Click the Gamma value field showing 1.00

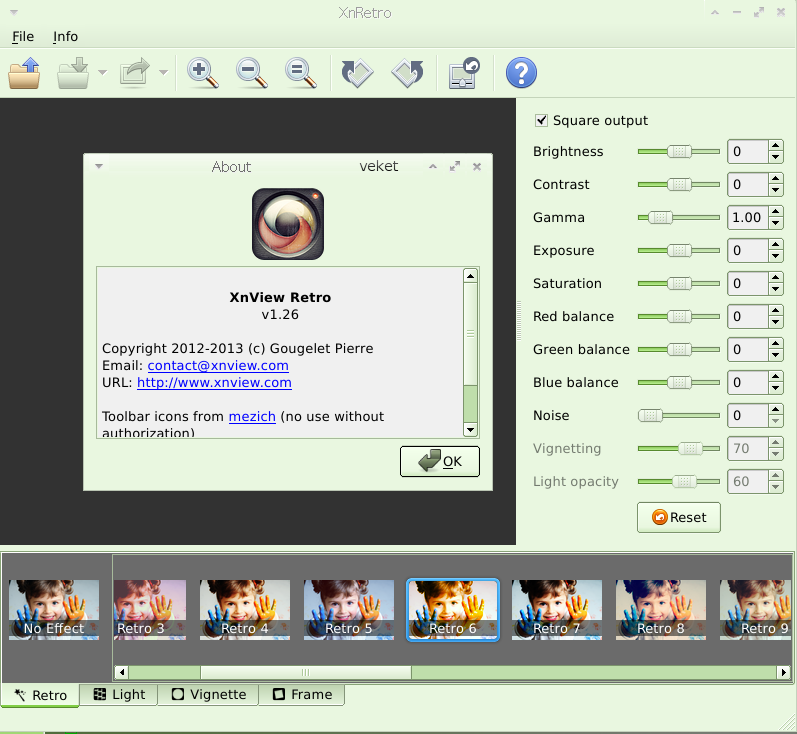[x=748, y=218]
